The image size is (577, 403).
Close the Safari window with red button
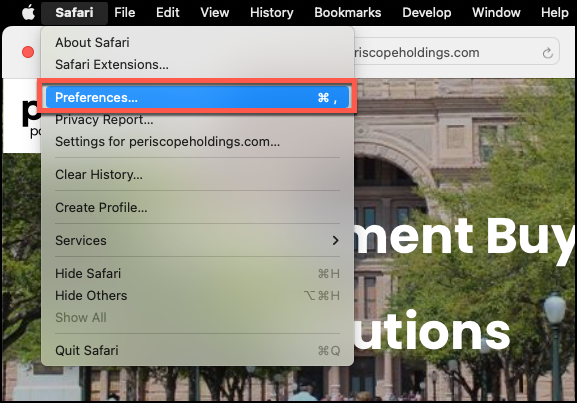click(28, 52)
